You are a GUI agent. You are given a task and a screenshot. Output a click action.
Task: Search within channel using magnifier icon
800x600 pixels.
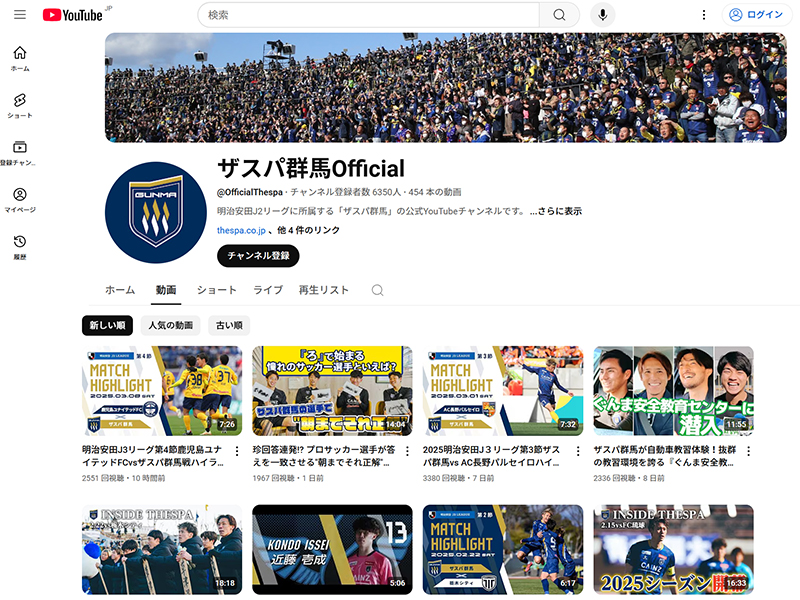click(377, 290)
